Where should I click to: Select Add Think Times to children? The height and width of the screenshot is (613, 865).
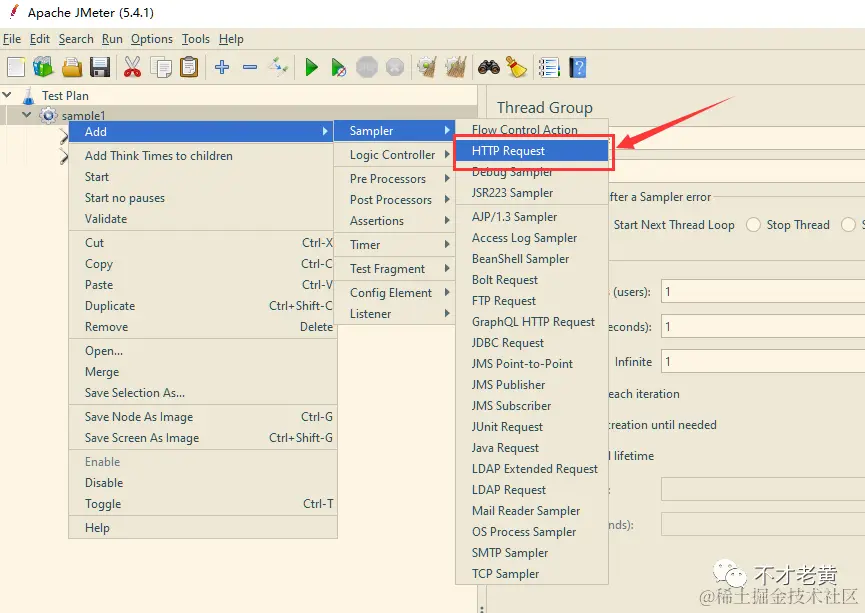point(202,156)
